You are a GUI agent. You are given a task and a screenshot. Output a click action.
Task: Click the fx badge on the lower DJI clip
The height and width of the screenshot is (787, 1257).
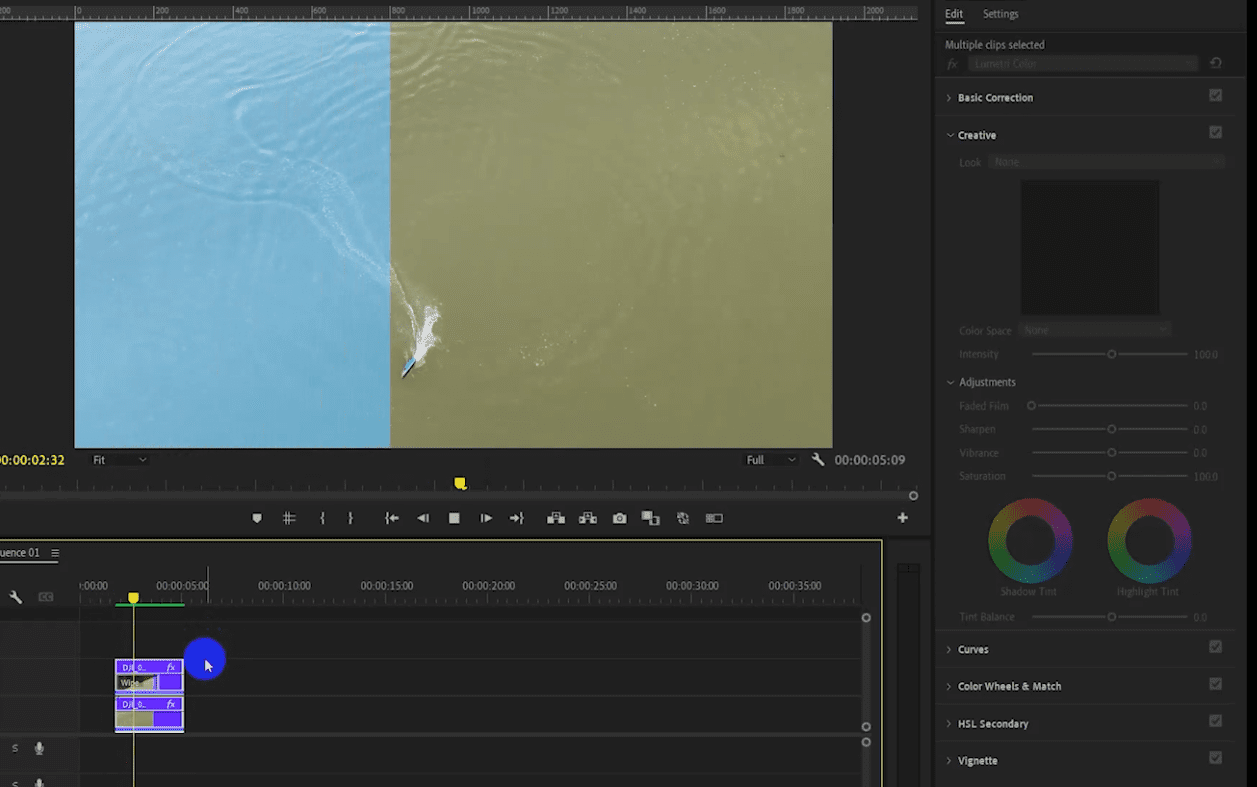[x=171, y=704]
